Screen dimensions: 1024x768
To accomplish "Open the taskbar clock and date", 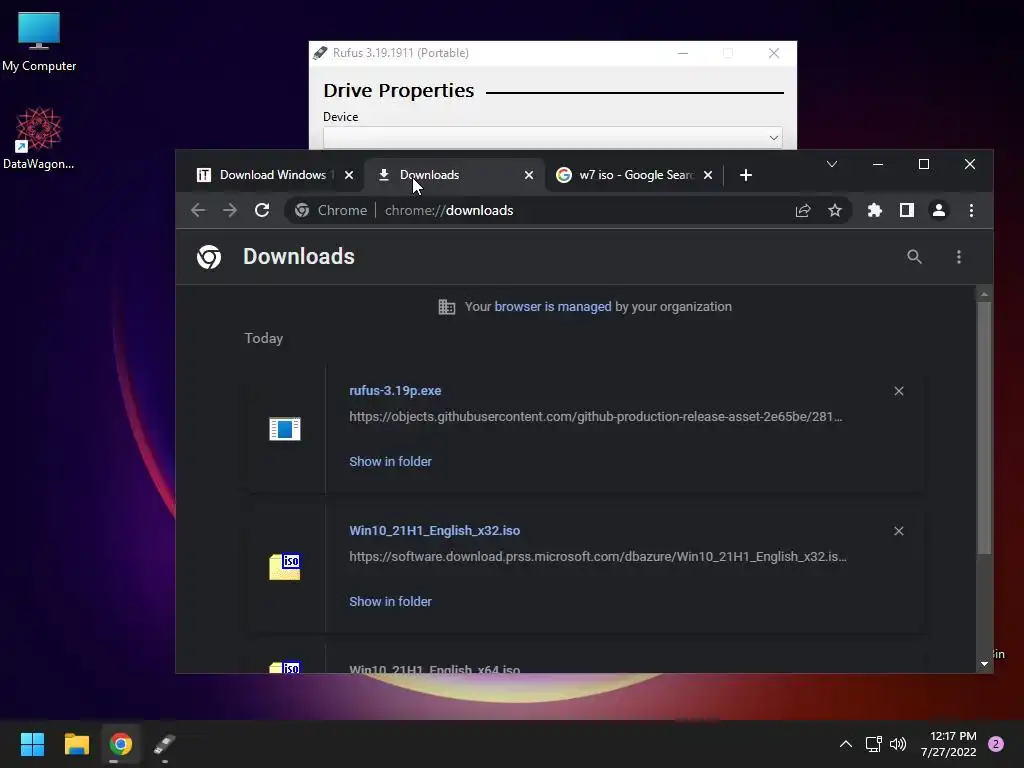I will tap(949, 744).
